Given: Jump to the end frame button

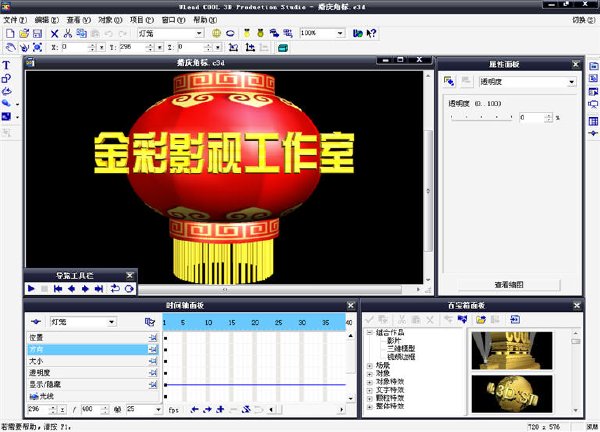Looking at the screenshot, I should (99, 288).
